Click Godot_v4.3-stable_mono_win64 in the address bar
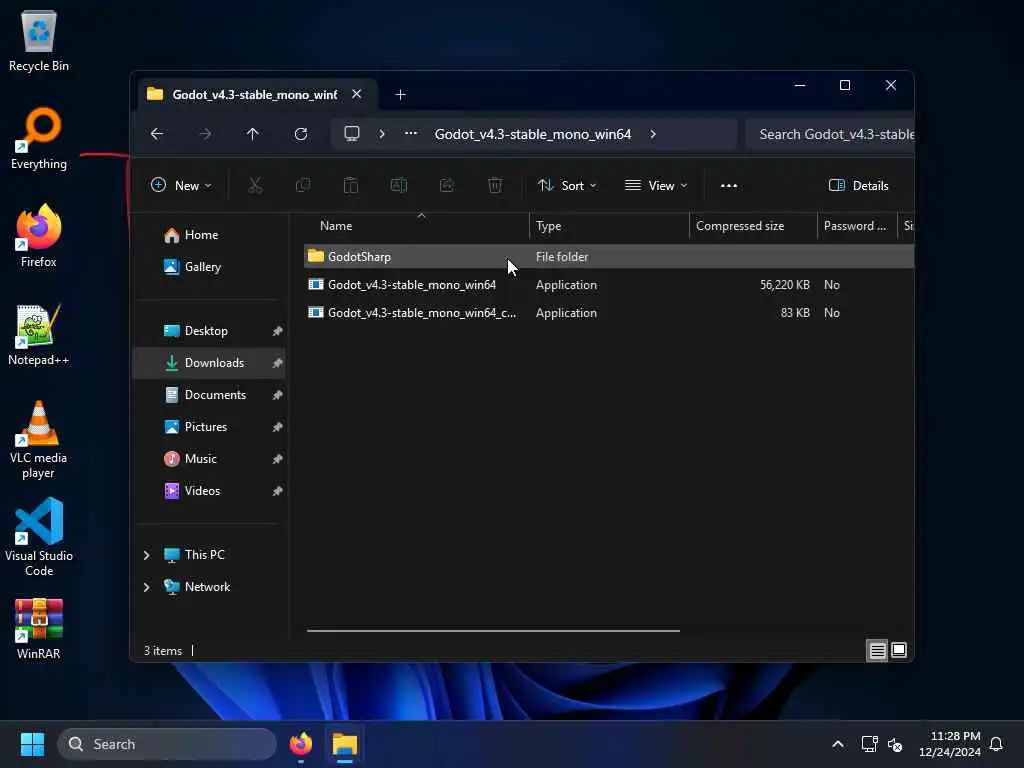1024x768 pixels. click(x=533, y=134)
